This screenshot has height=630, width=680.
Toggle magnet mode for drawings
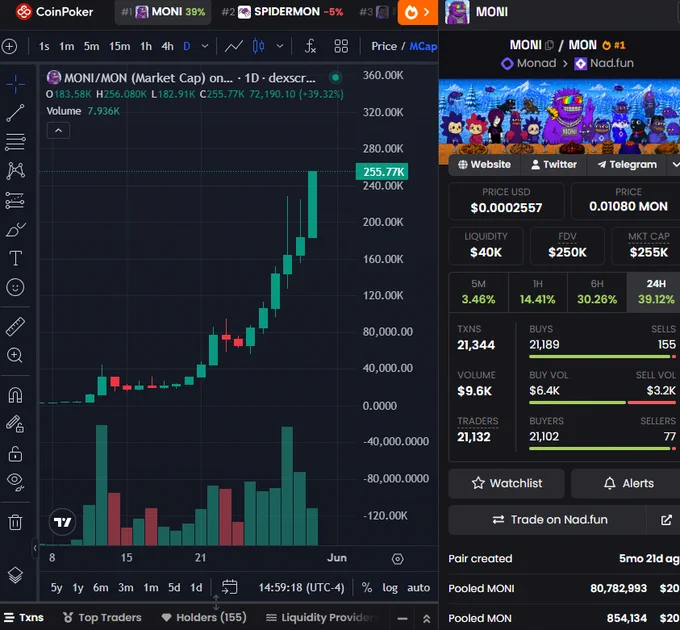(x=16, y=395)
